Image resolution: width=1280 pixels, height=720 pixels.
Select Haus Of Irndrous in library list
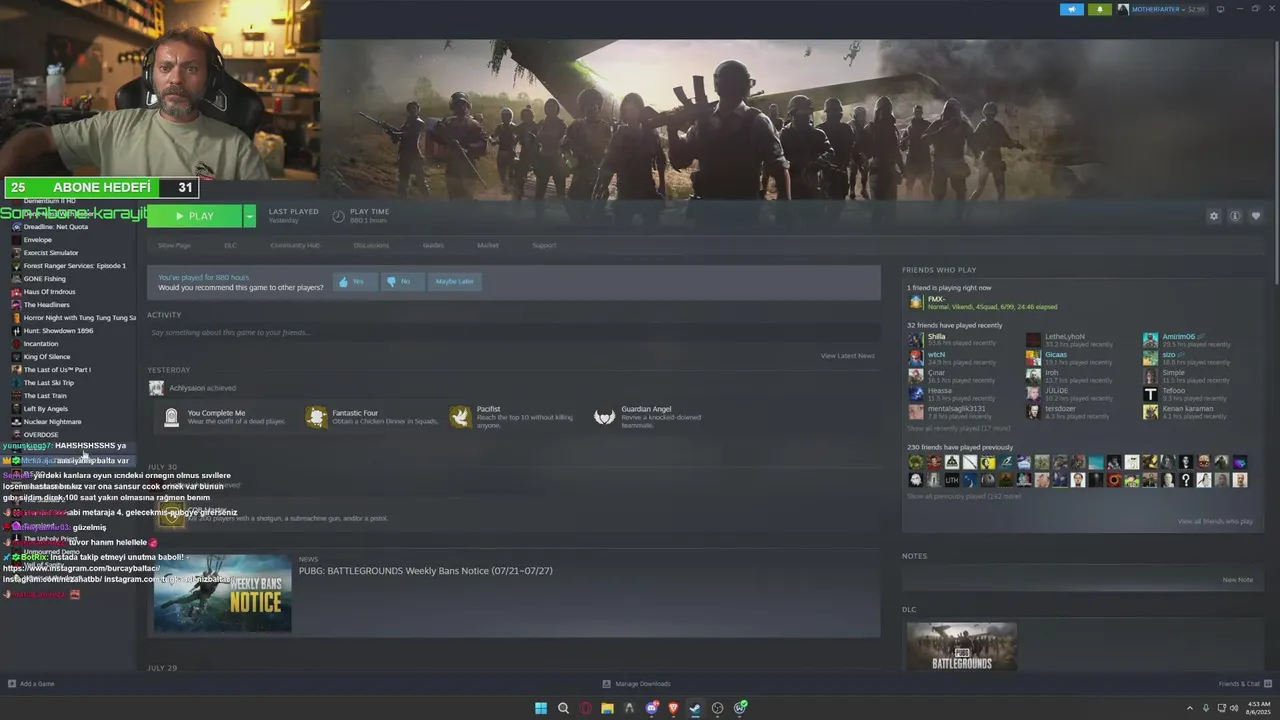[50, 292]
